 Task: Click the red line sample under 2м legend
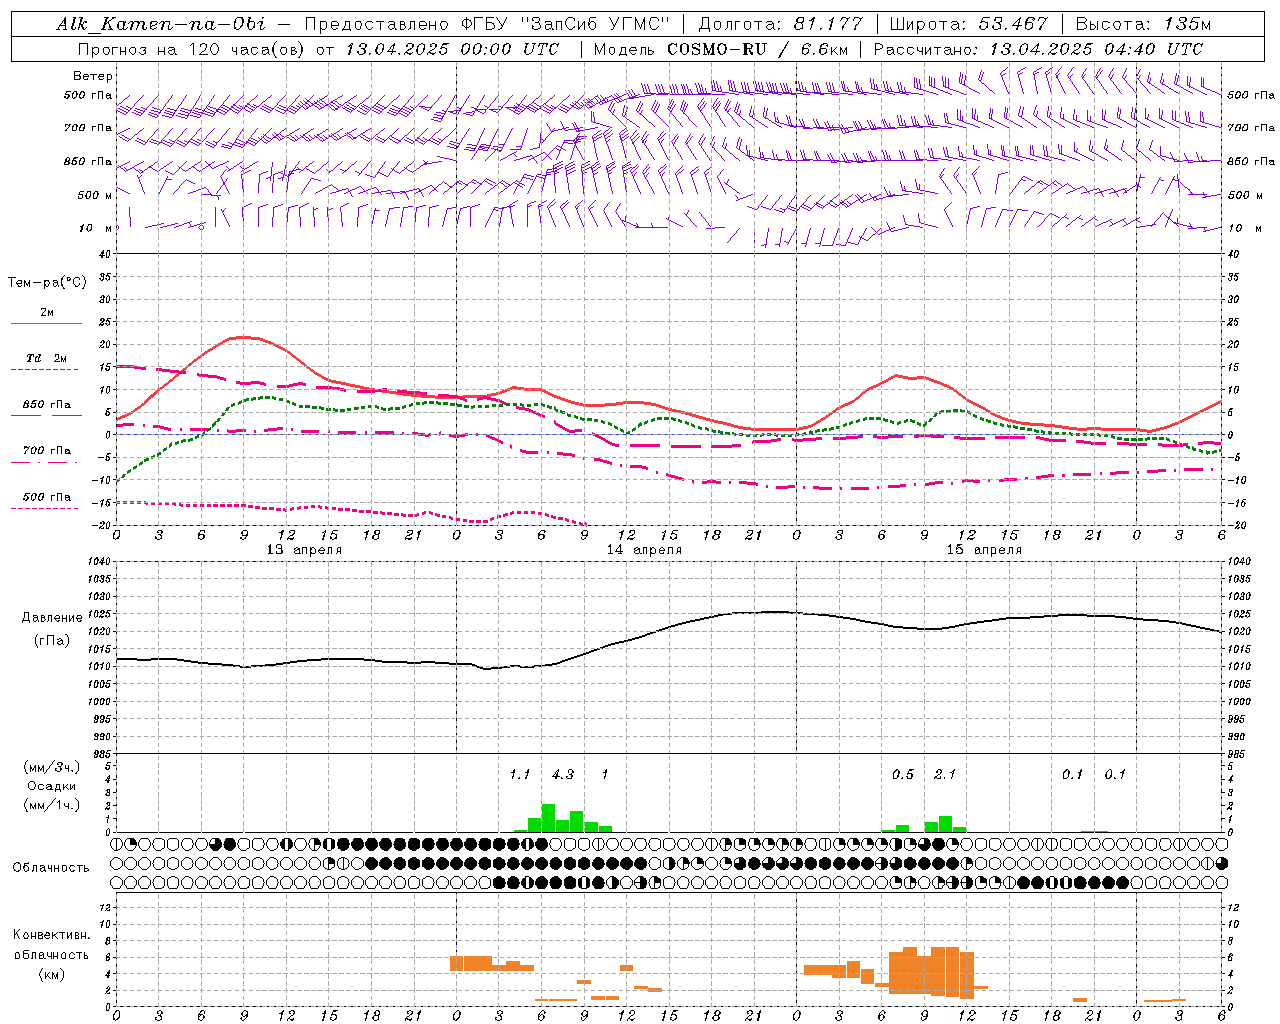coord(46,323)
